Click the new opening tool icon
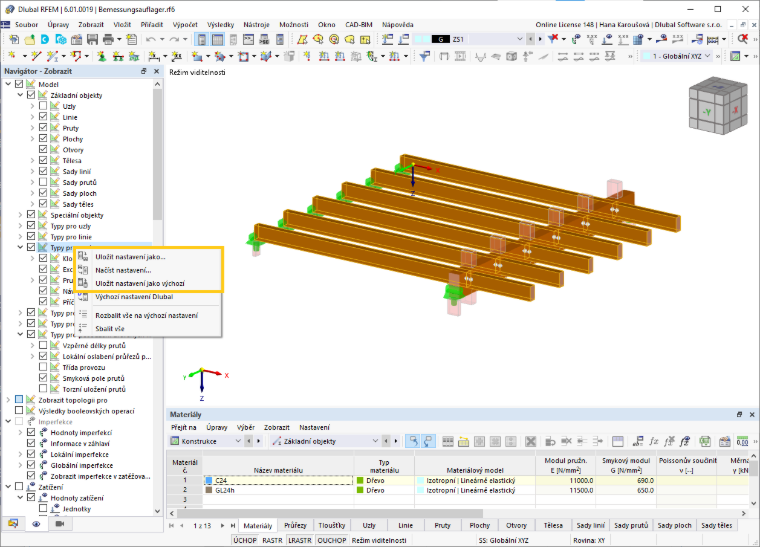The image size is (760, 547). [243, 56]
